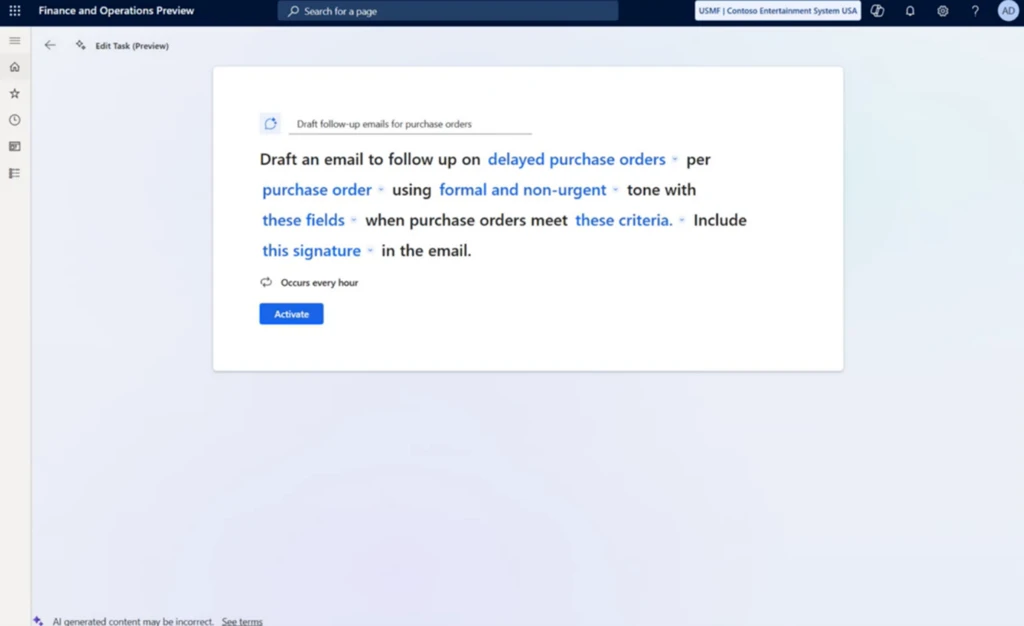The width and height of the screenshot is (1024, 626).
Task: Open Copilot from the top navigation bar
Action: pos(877,11)
